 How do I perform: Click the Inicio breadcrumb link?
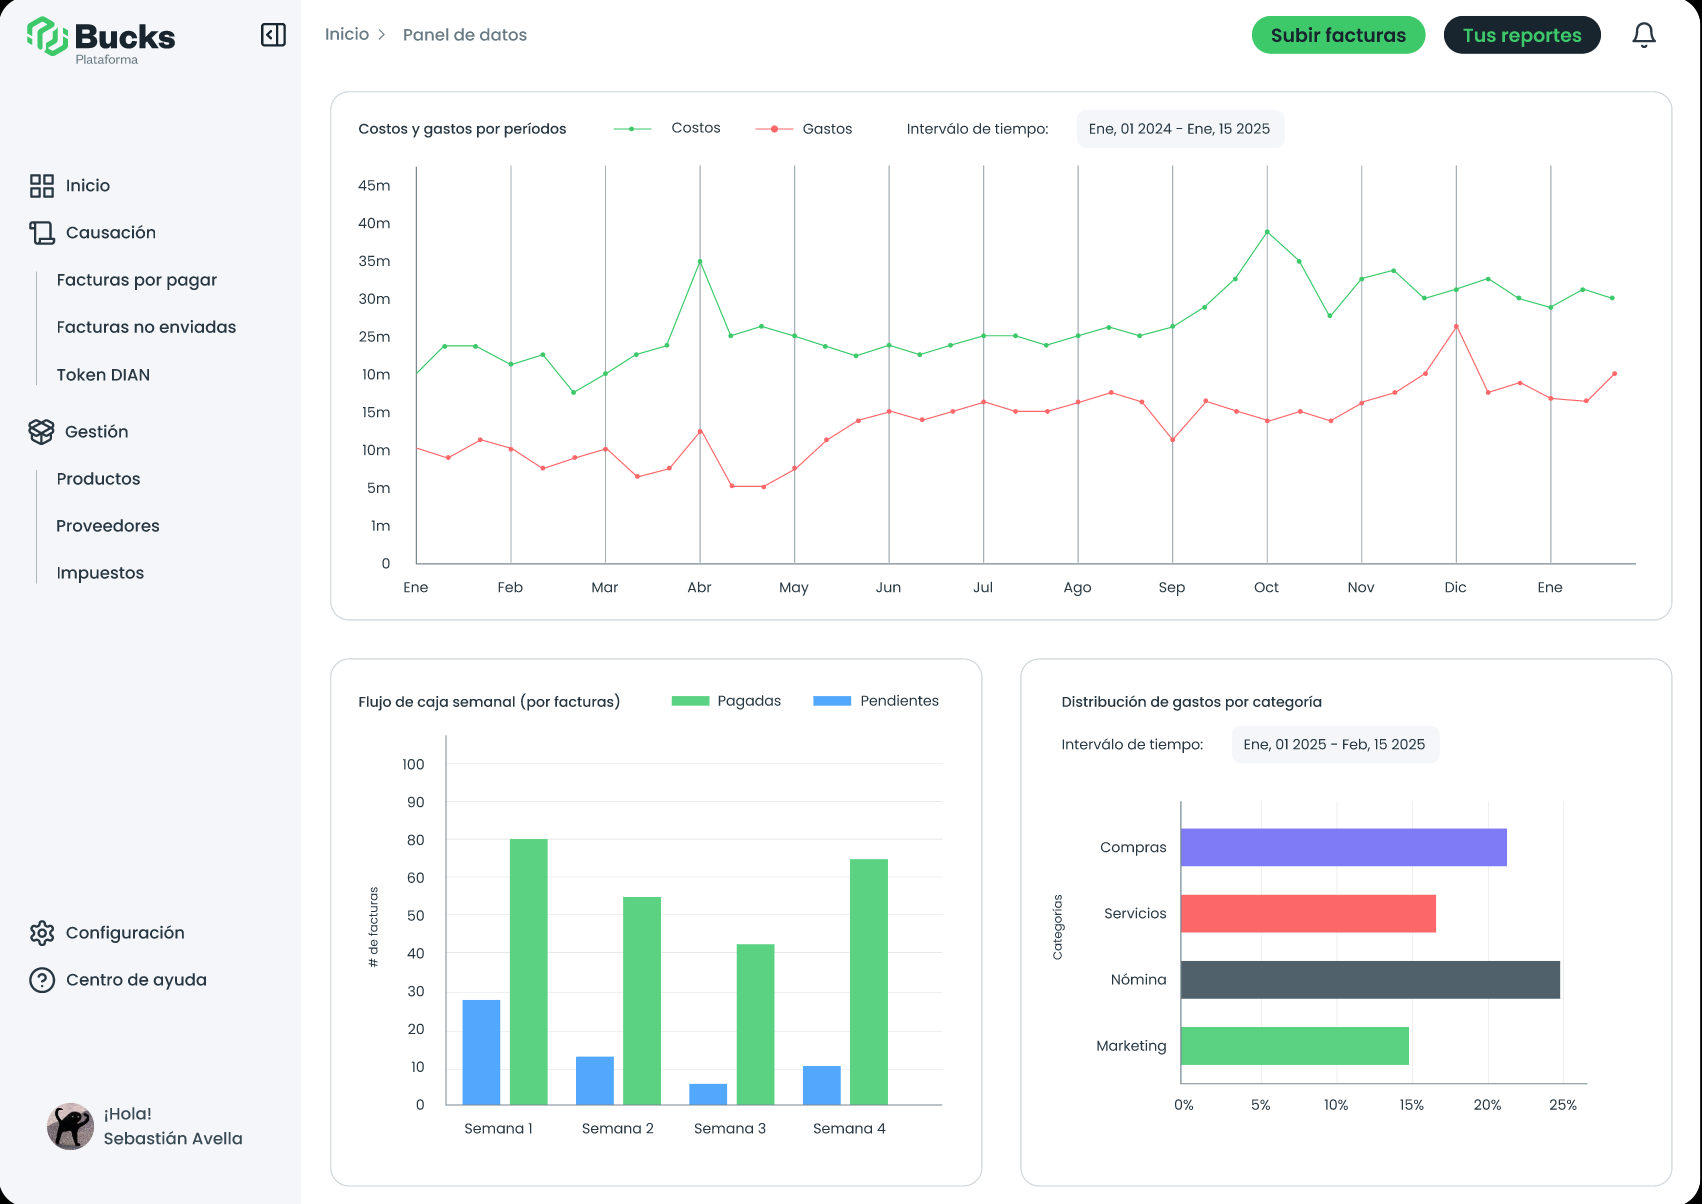pyautogui.click(x=347, y=35)
